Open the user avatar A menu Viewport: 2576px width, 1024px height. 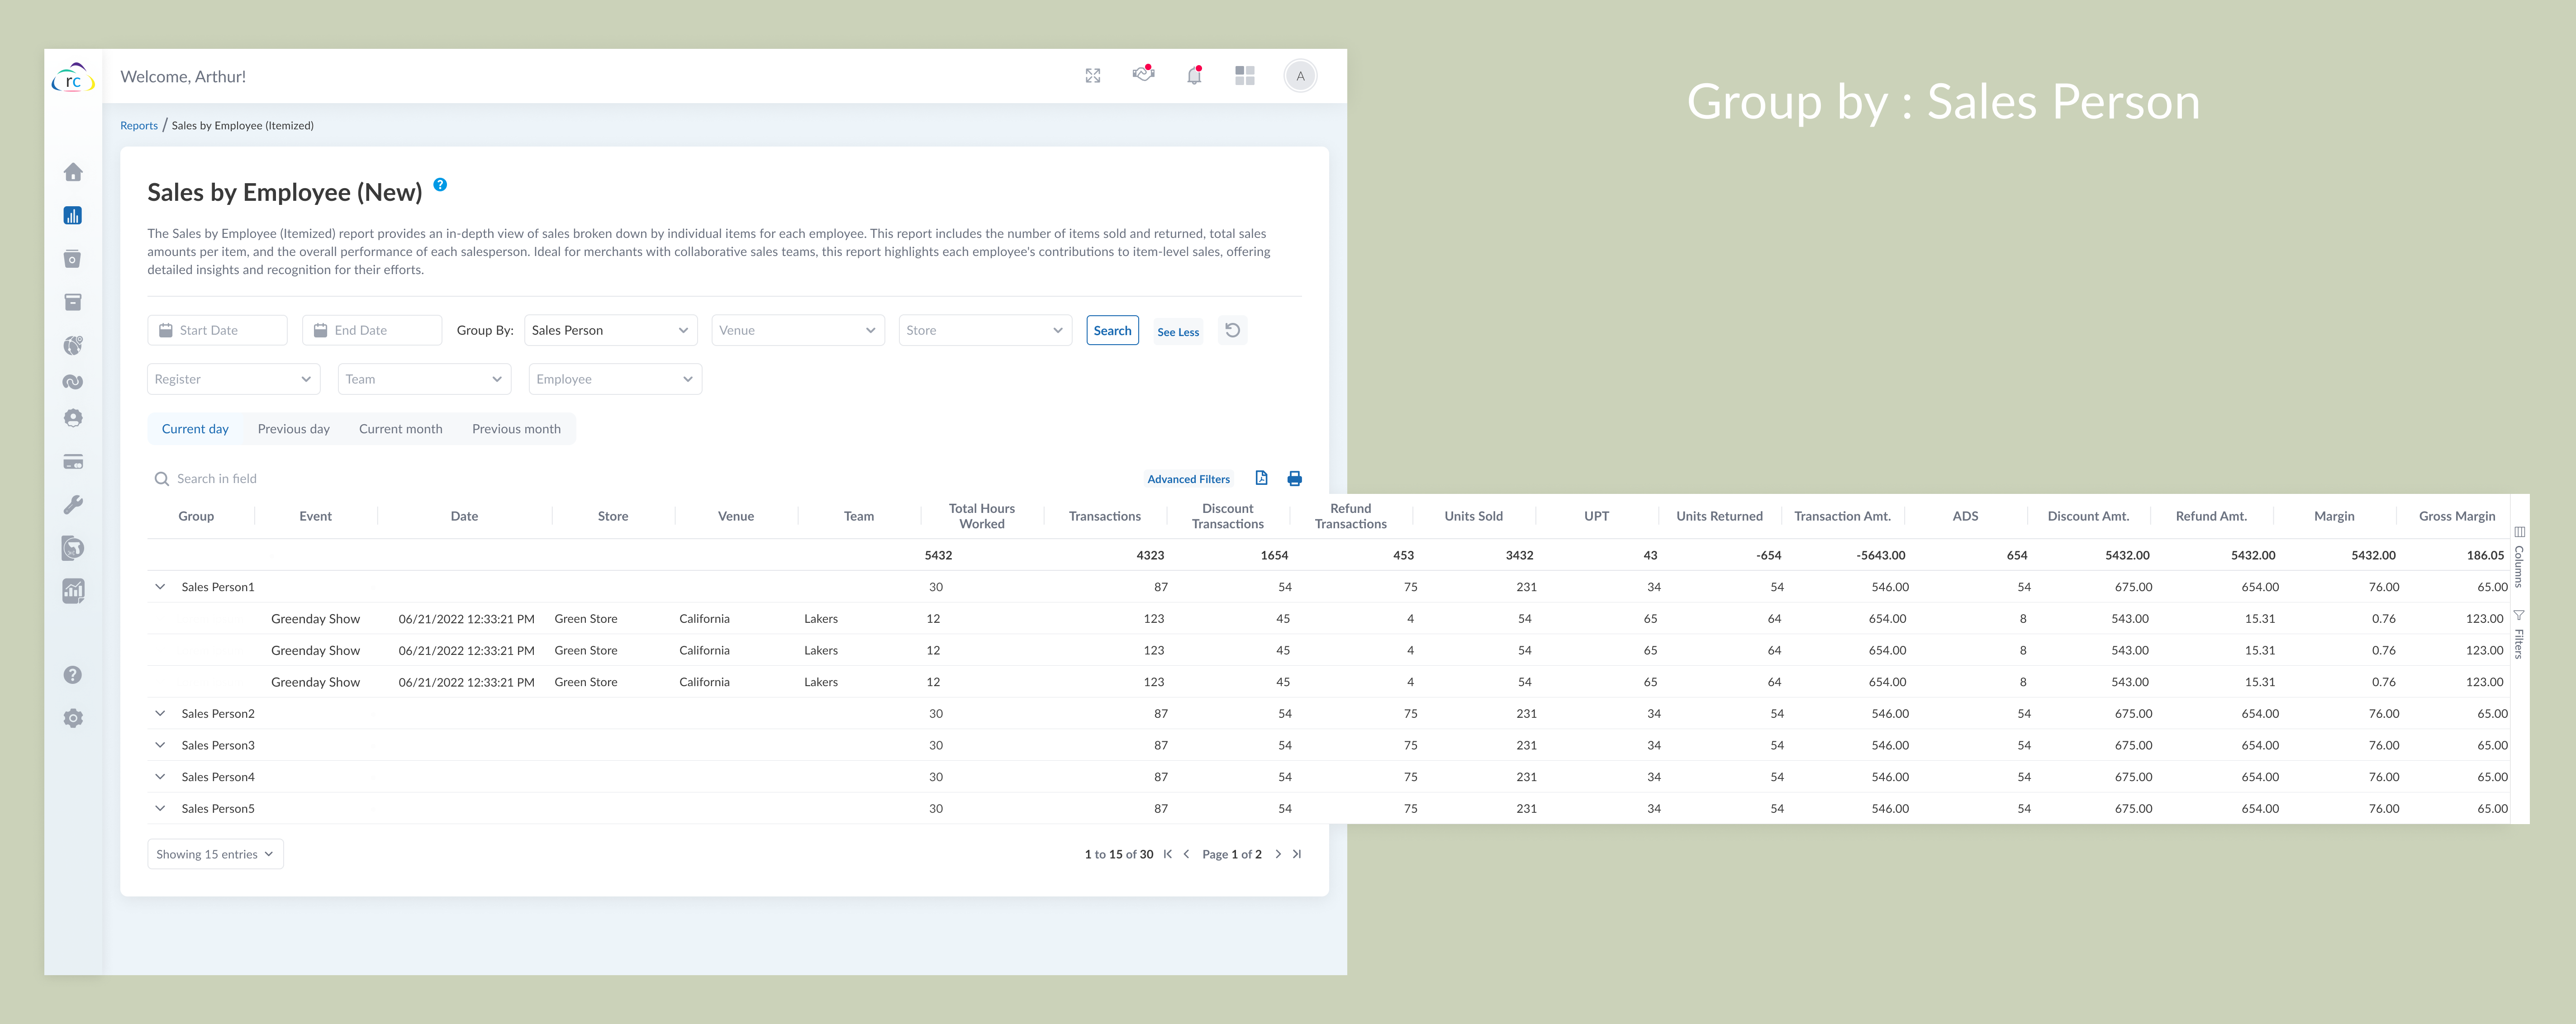[1300, 76]
